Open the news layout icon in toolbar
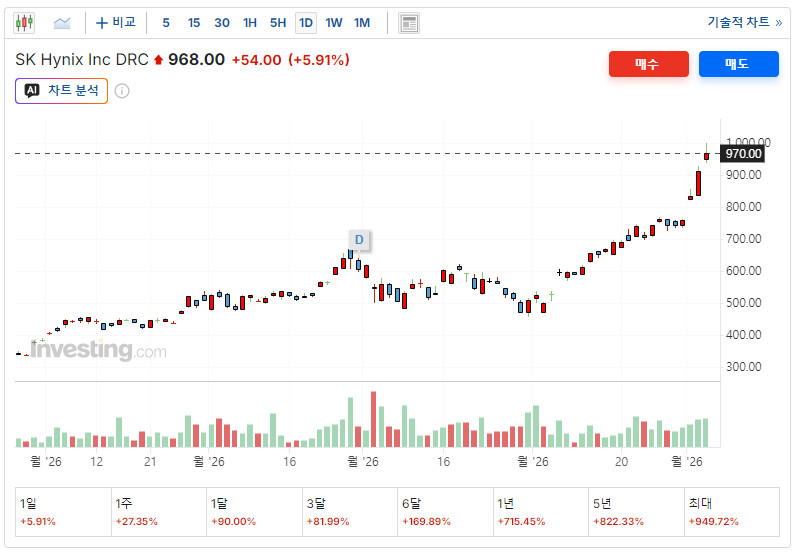Viewport: 794px width, 552px height. coord(409,23)
